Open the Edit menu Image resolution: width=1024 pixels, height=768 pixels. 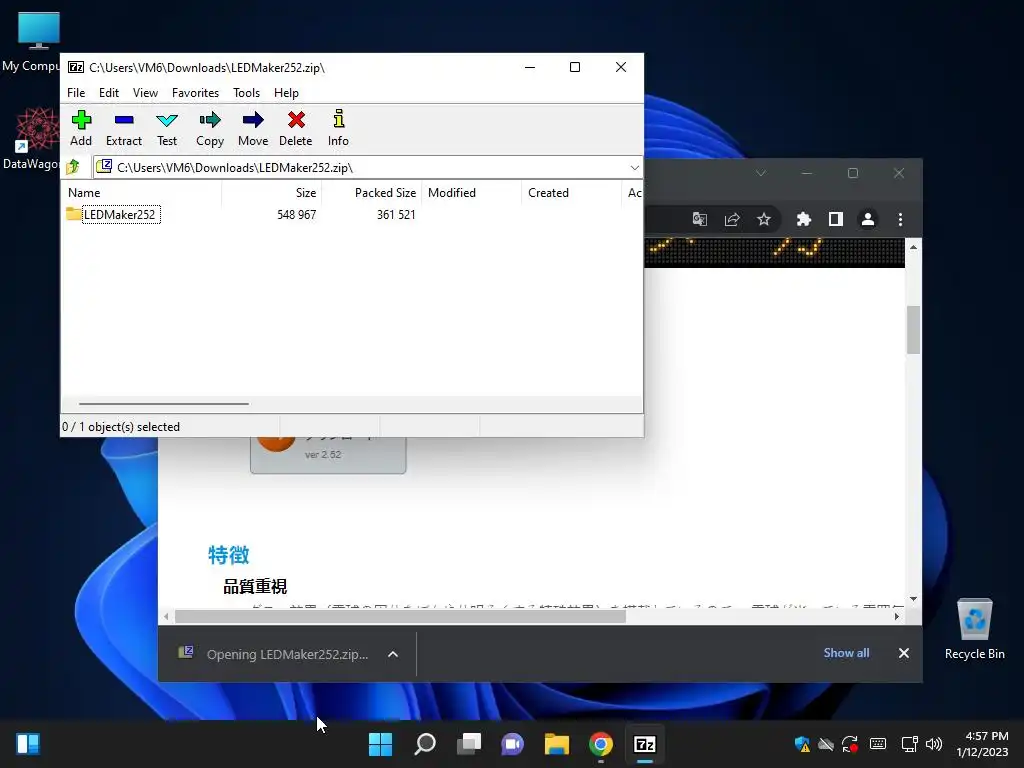108,93
